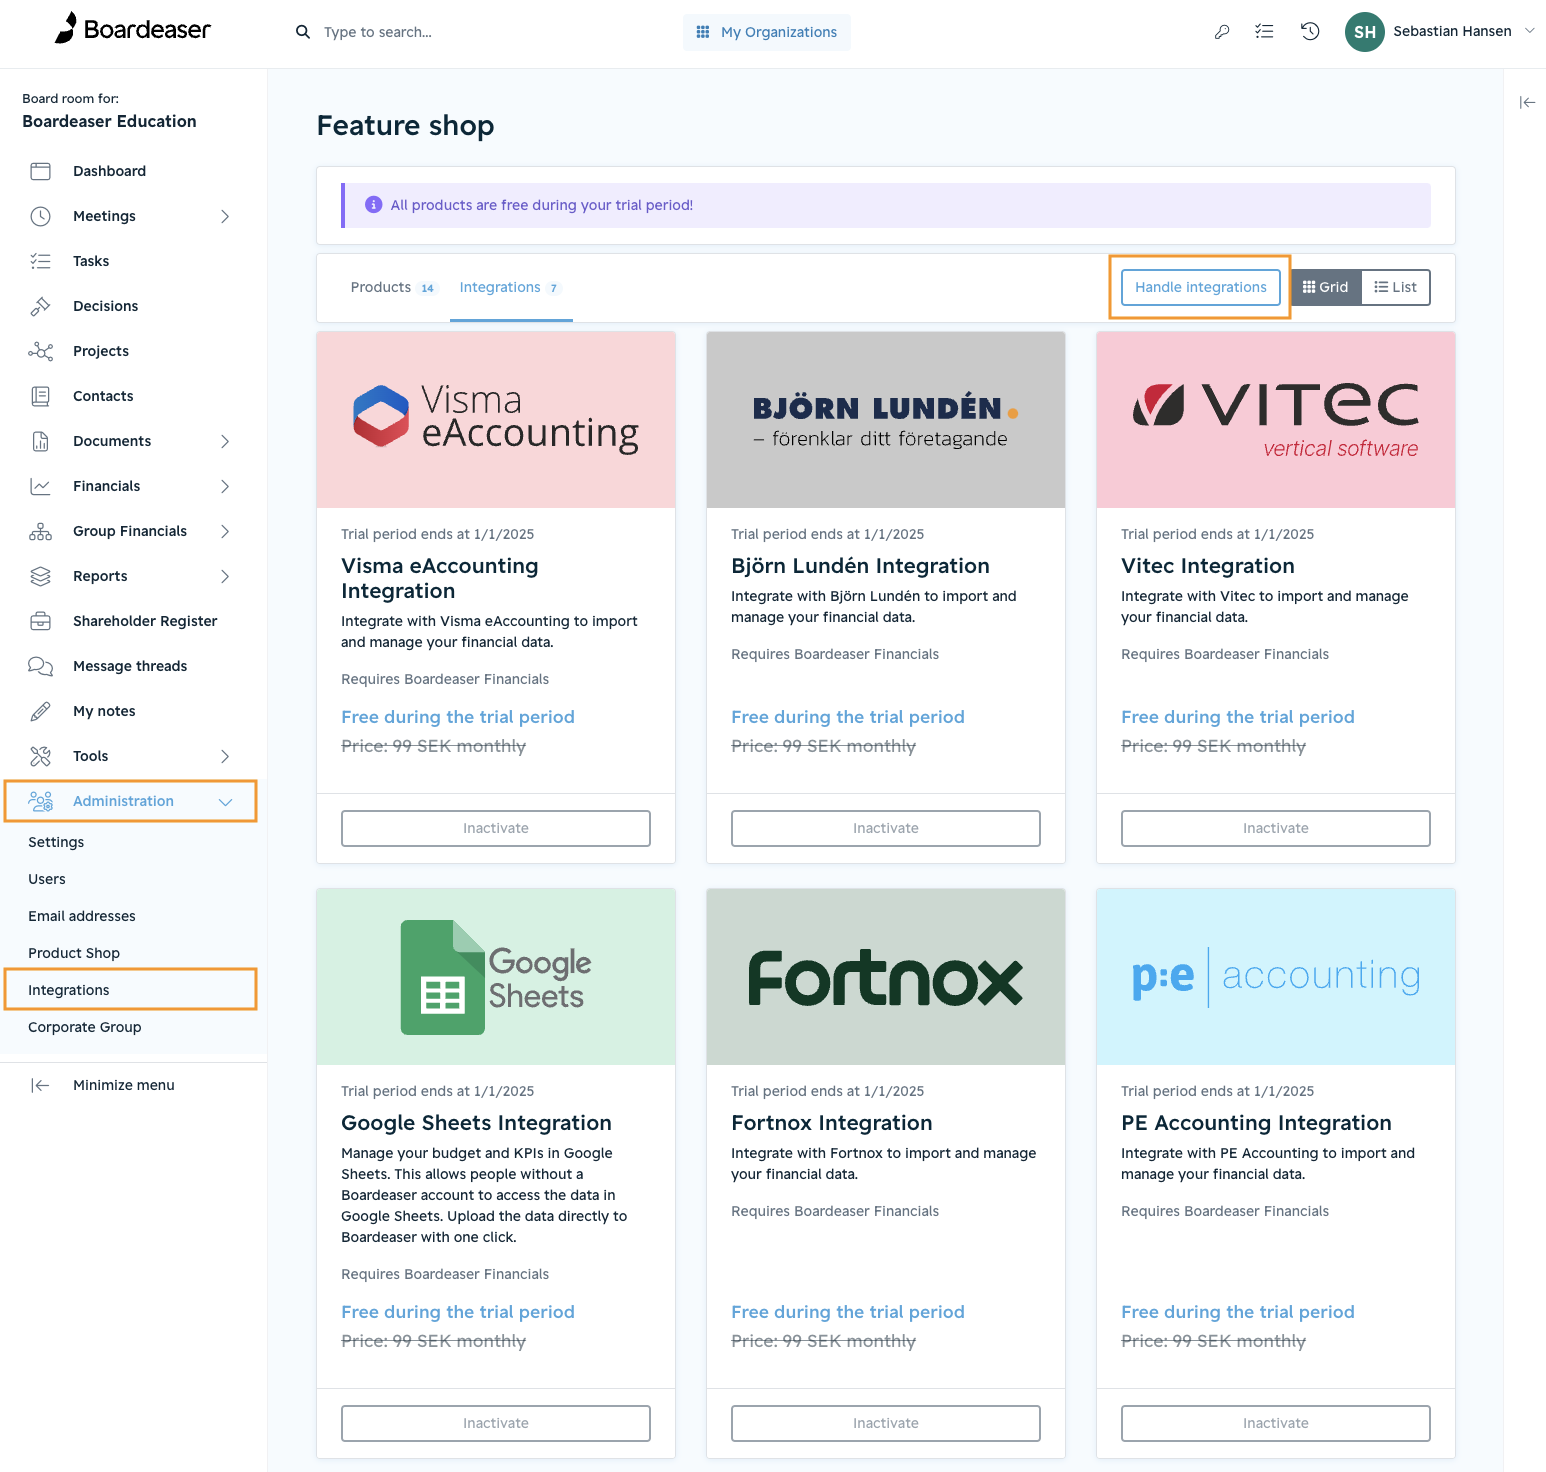Open the Sebastian Hansen user dropdown
Viewport: 1546px width, 1472px height.
point(1464,31)
